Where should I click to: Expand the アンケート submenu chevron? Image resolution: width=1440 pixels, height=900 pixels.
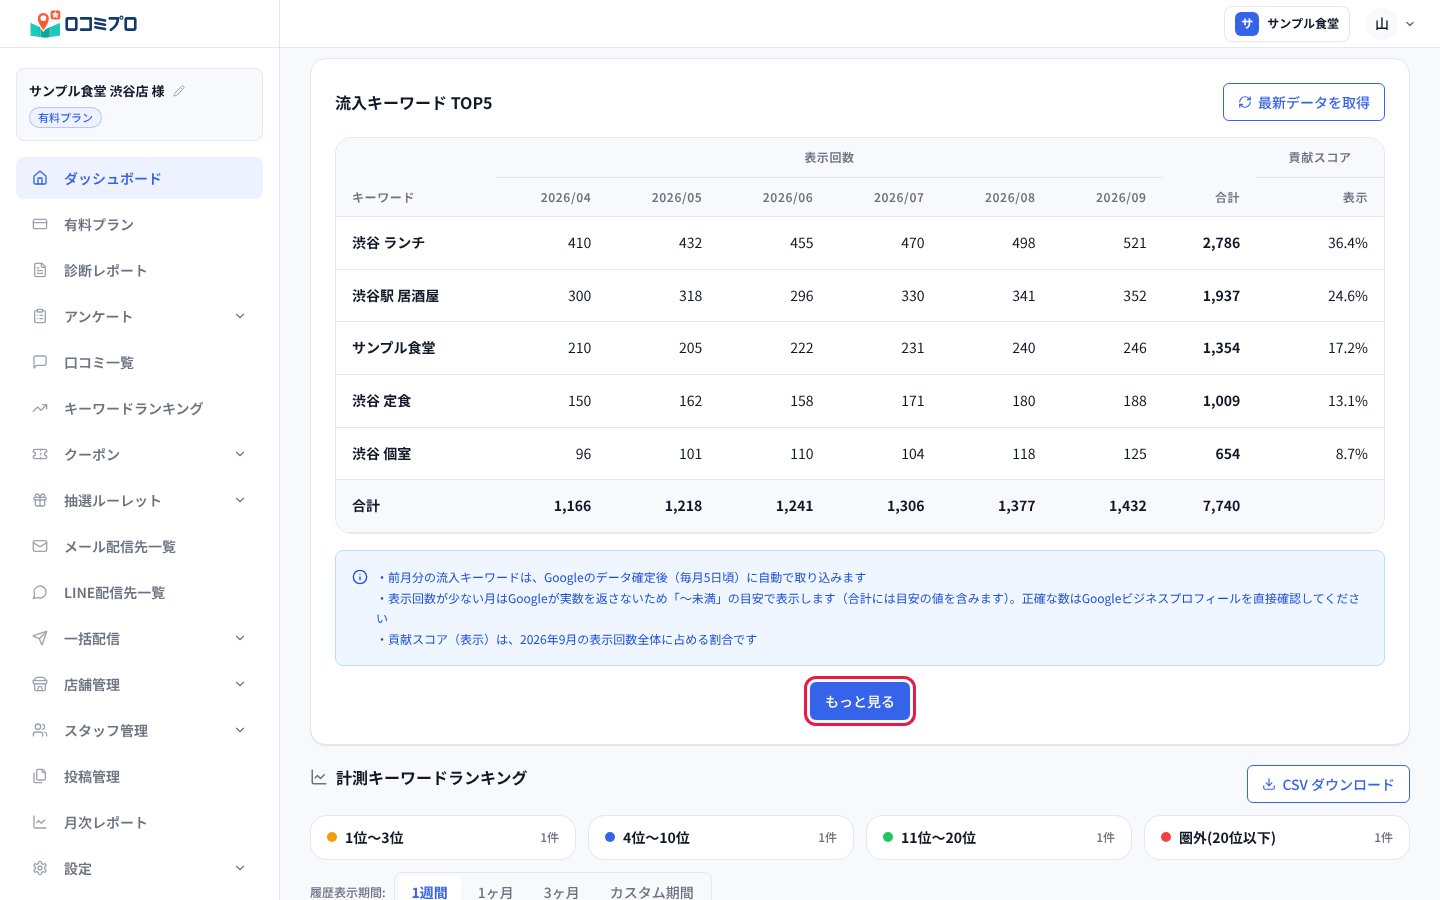tap(240, 316)
